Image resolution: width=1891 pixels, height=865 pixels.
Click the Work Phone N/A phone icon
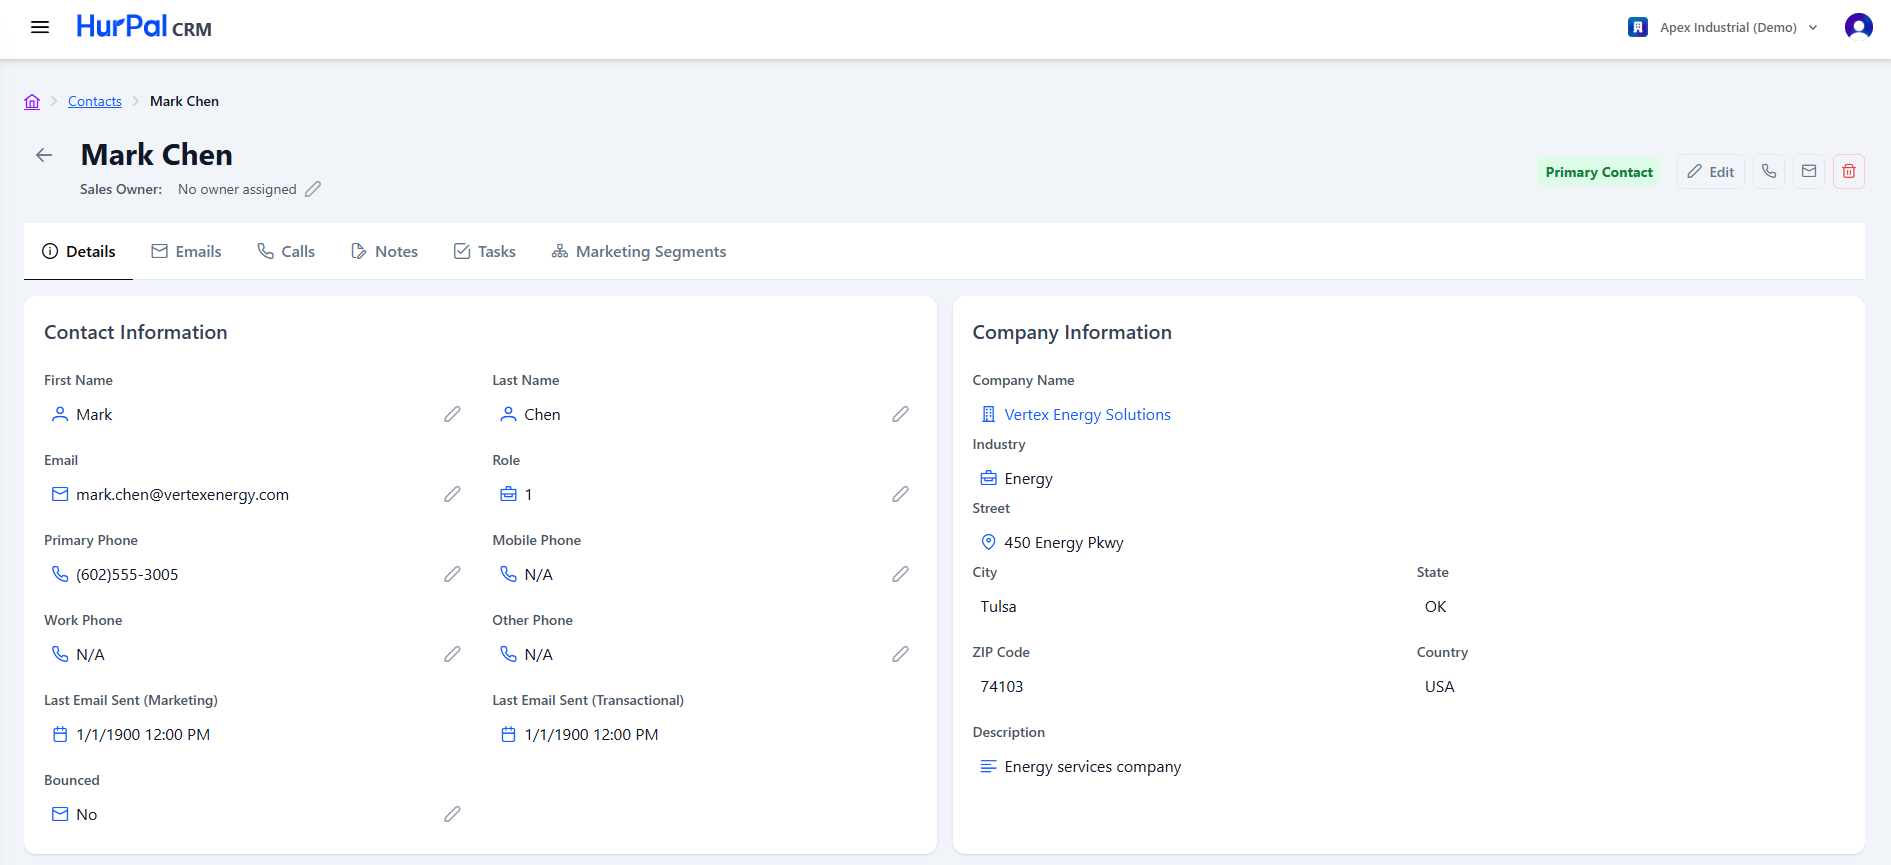(60, 654)
